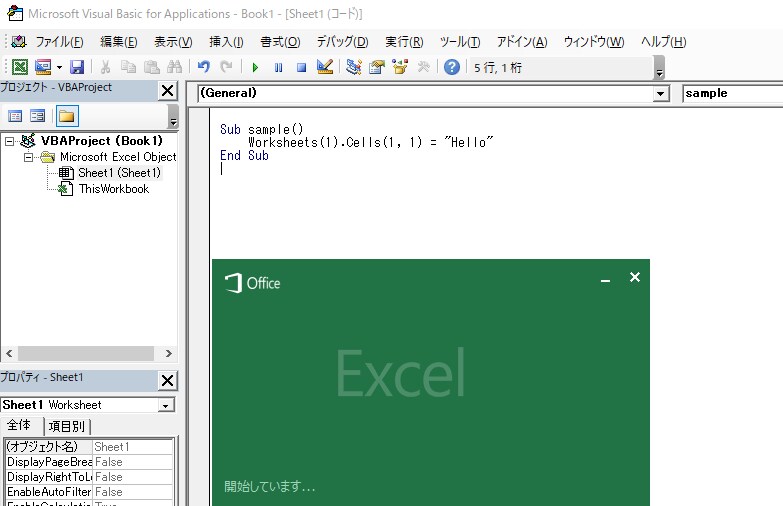Open the 実行(R) menu
The width and height of the screenshot is (783, 506).
404,42
